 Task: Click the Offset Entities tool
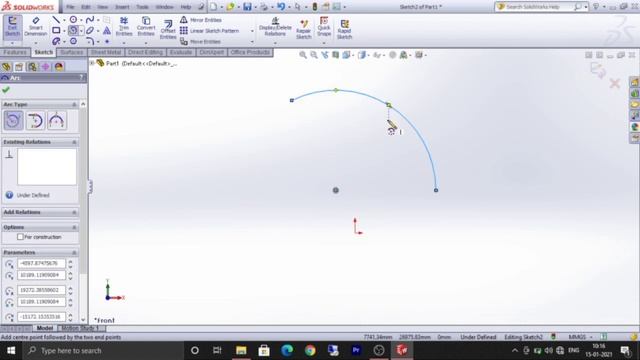(168, 29)
